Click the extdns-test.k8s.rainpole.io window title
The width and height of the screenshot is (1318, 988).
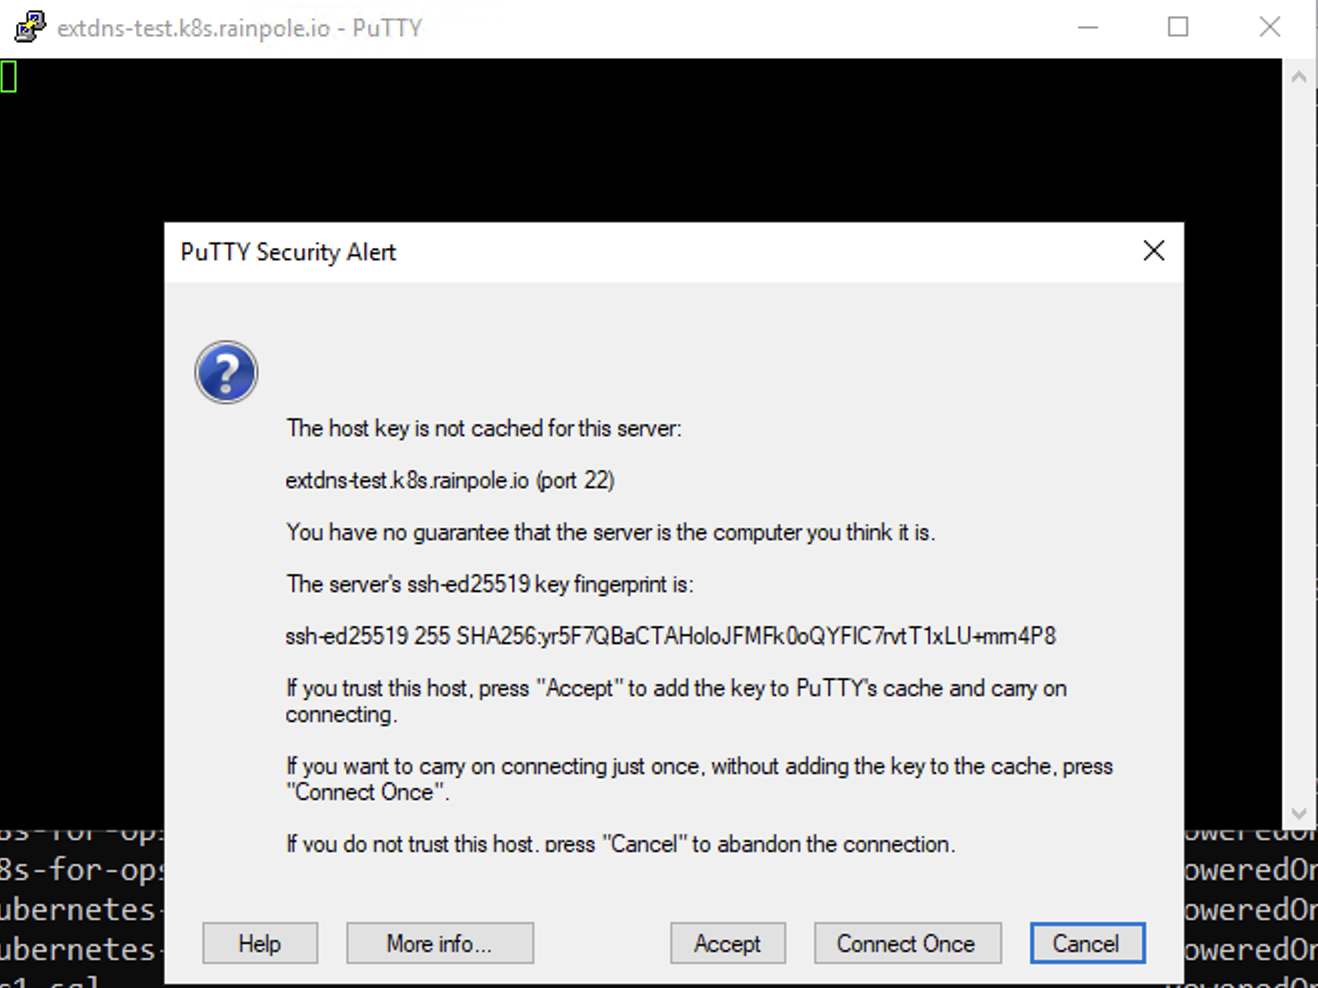240,28
